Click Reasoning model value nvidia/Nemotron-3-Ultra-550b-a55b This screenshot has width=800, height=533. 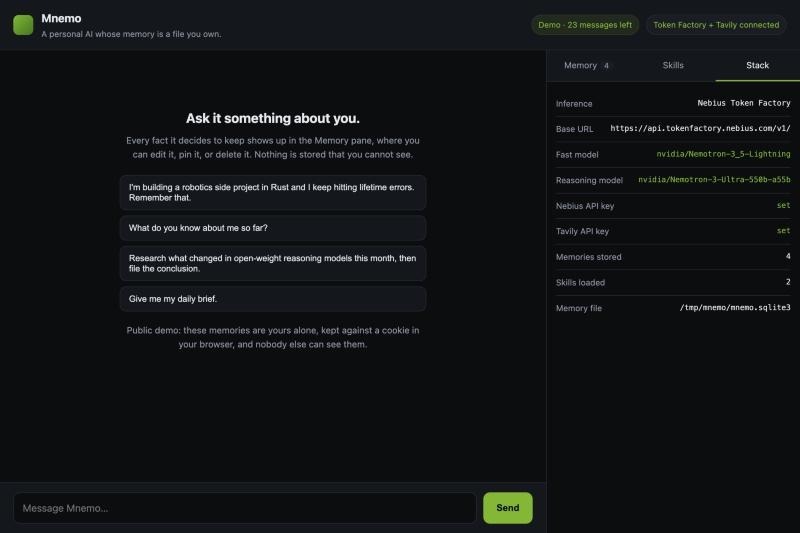714,180
